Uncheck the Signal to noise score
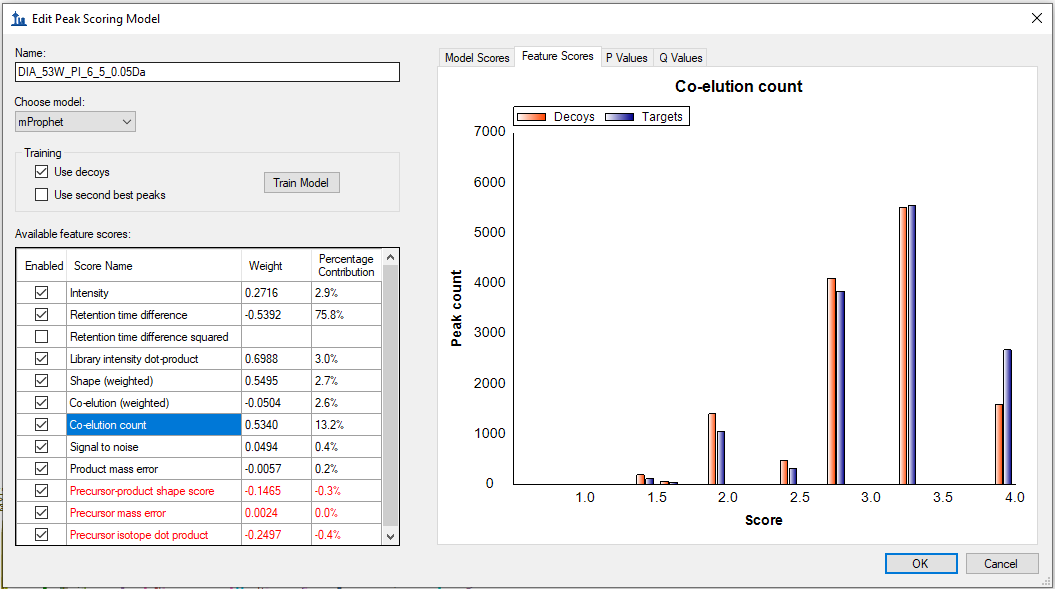 click(41, 447)
